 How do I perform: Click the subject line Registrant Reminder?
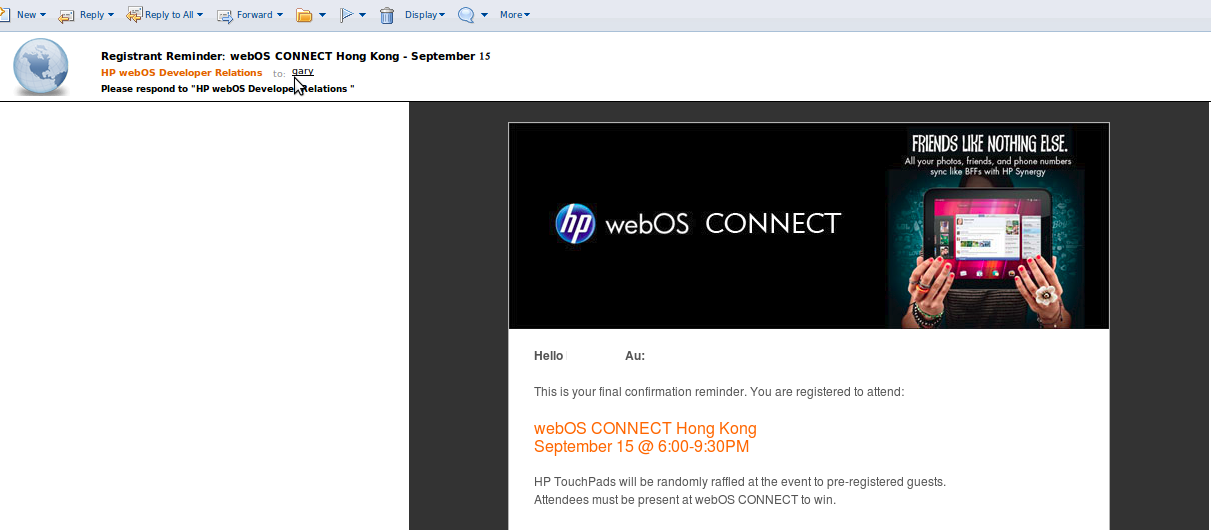pyautogui.click(x=296, y=56)
